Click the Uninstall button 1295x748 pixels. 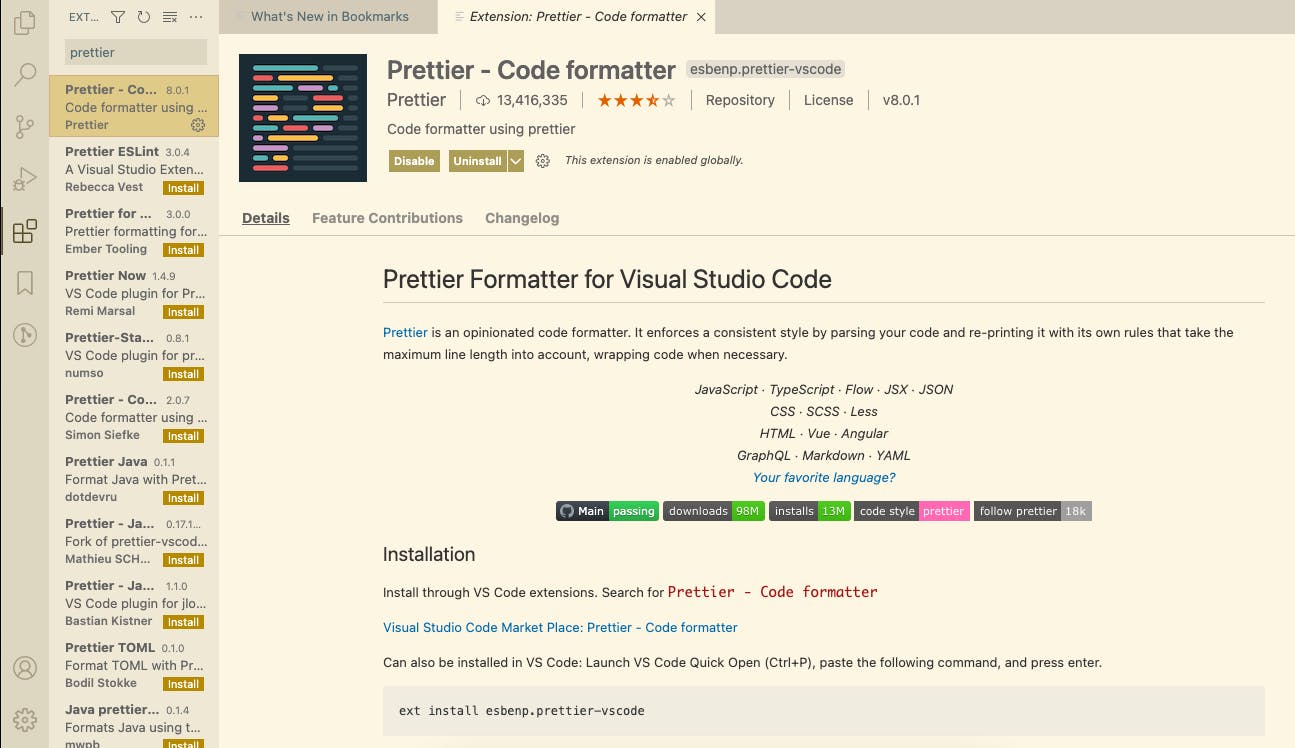coord(478,161)
